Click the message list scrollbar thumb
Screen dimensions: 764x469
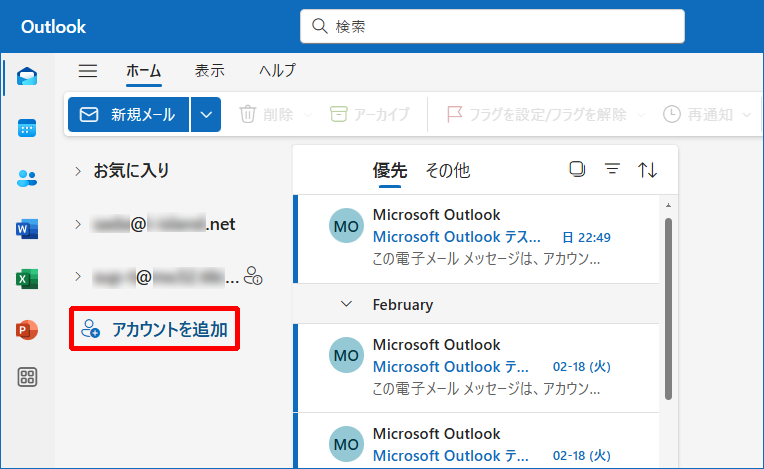click(x=668, y=309)
